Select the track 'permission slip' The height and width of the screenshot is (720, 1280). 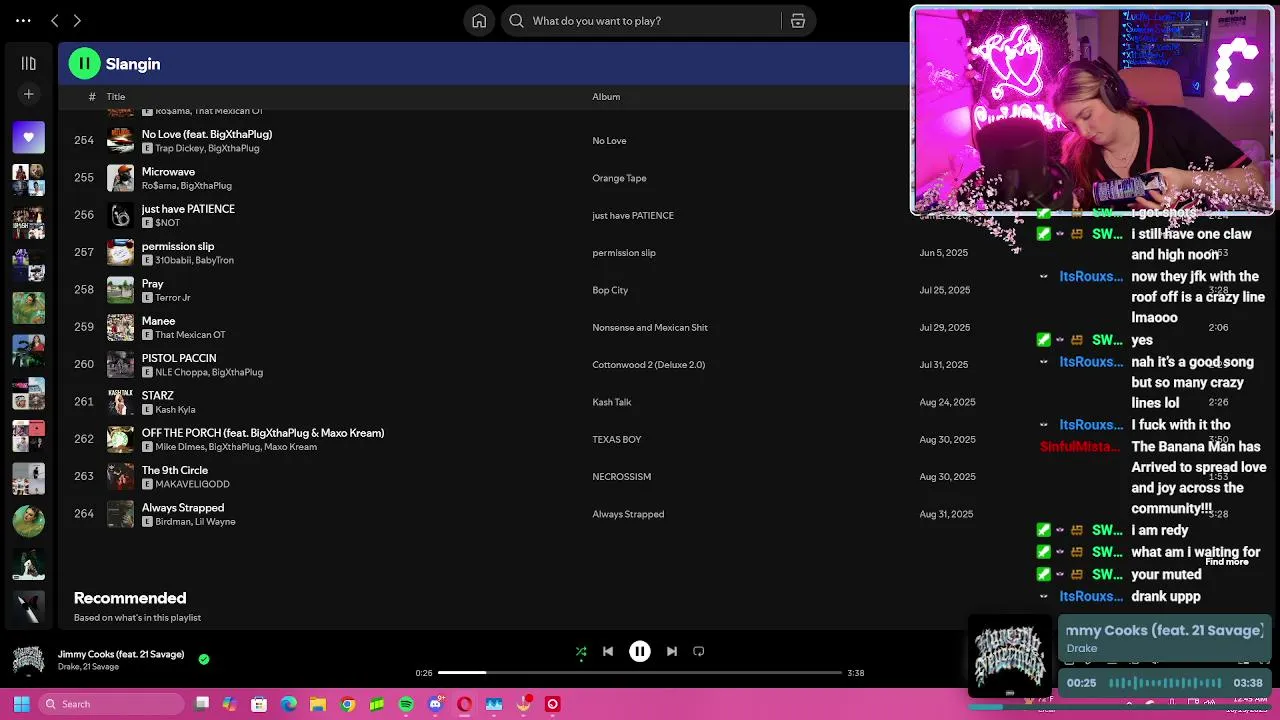pos(178,246)
